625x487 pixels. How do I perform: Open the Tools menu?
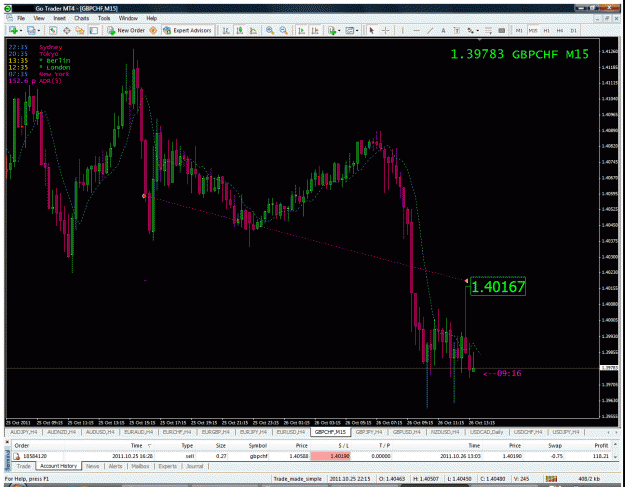click(x=104, y=18)
